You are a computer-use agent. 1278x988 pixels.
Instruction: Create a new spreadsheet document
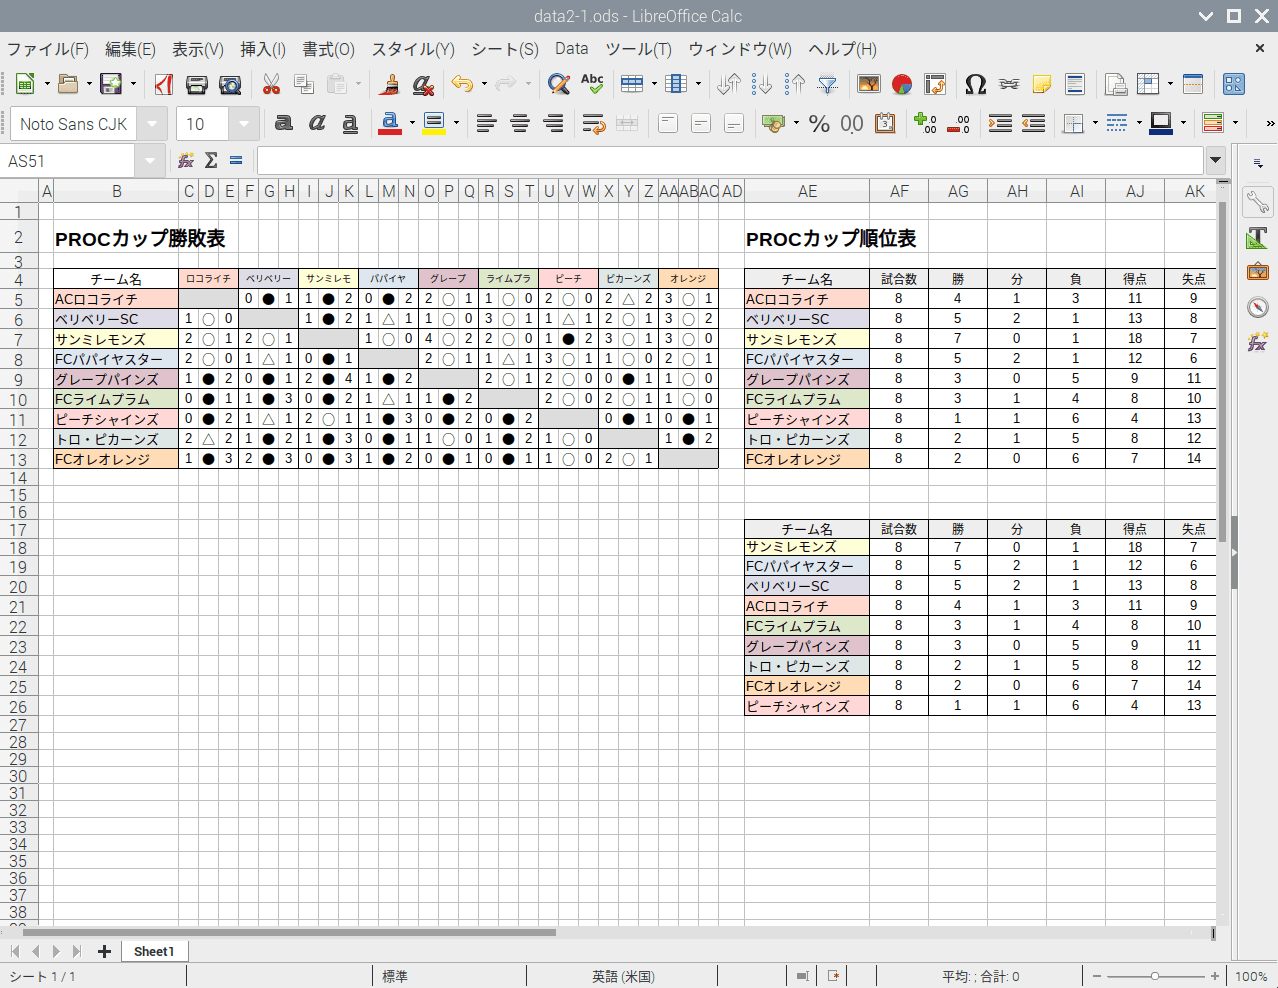click(25, 85)
